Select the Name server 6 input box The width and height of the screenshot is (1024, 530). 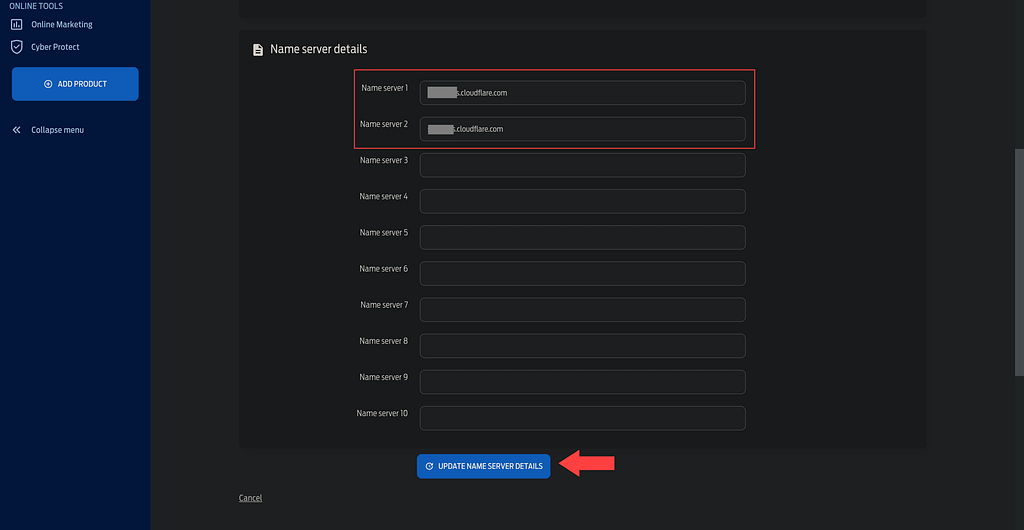tap(582, 273)
